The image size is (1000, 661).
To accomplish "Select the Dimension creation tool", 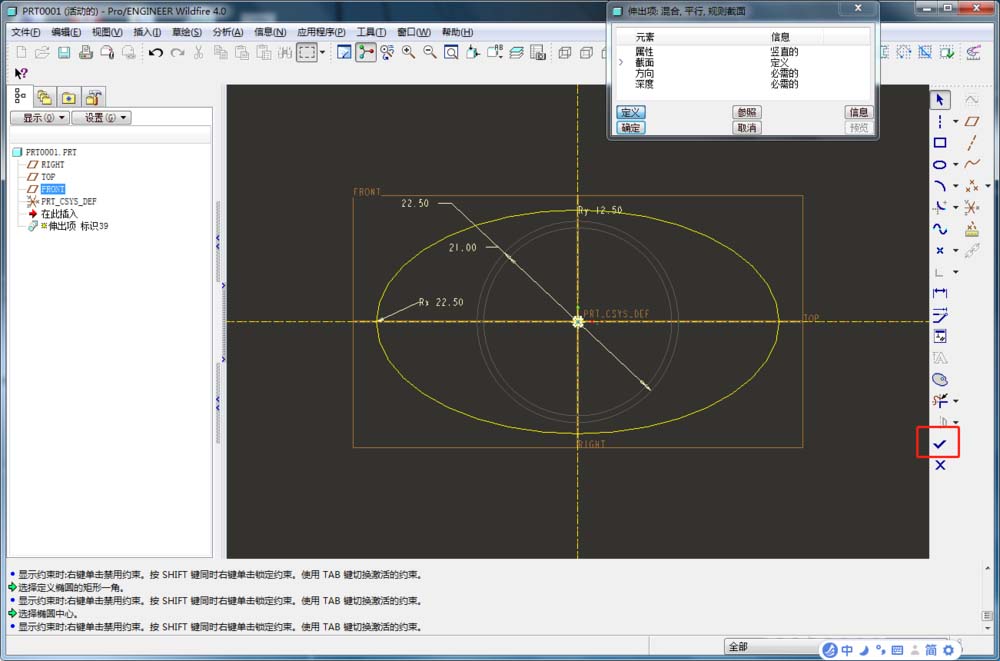I will [939, 293].
